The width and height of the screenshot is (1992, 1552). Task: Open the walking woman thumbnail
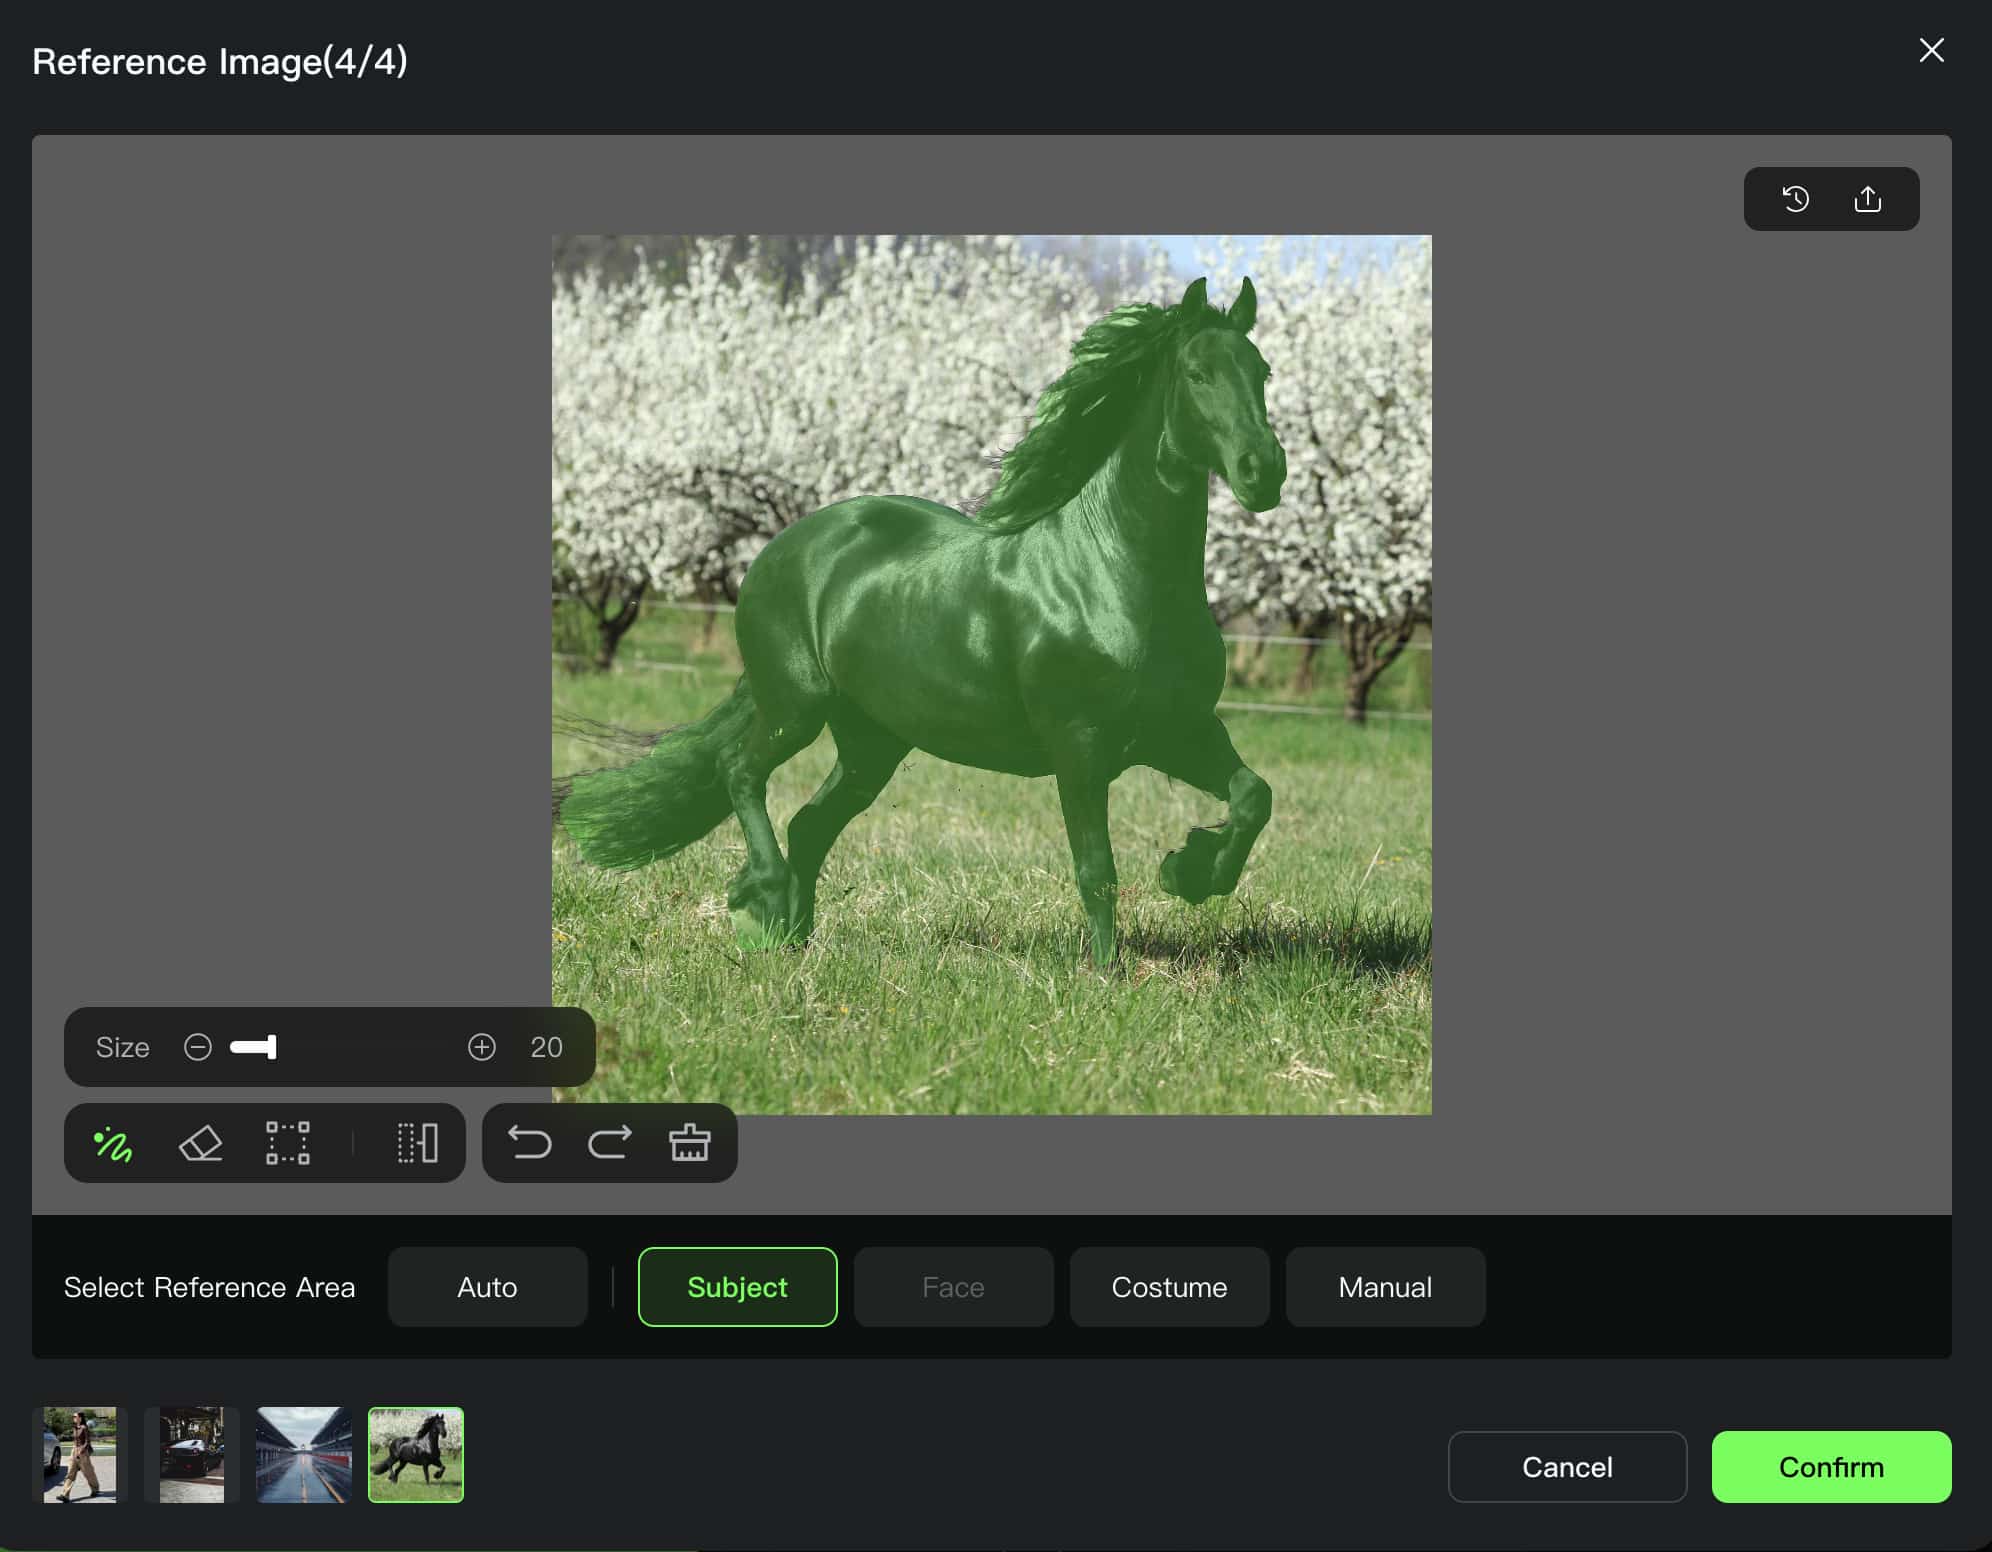pos(80,1455)
